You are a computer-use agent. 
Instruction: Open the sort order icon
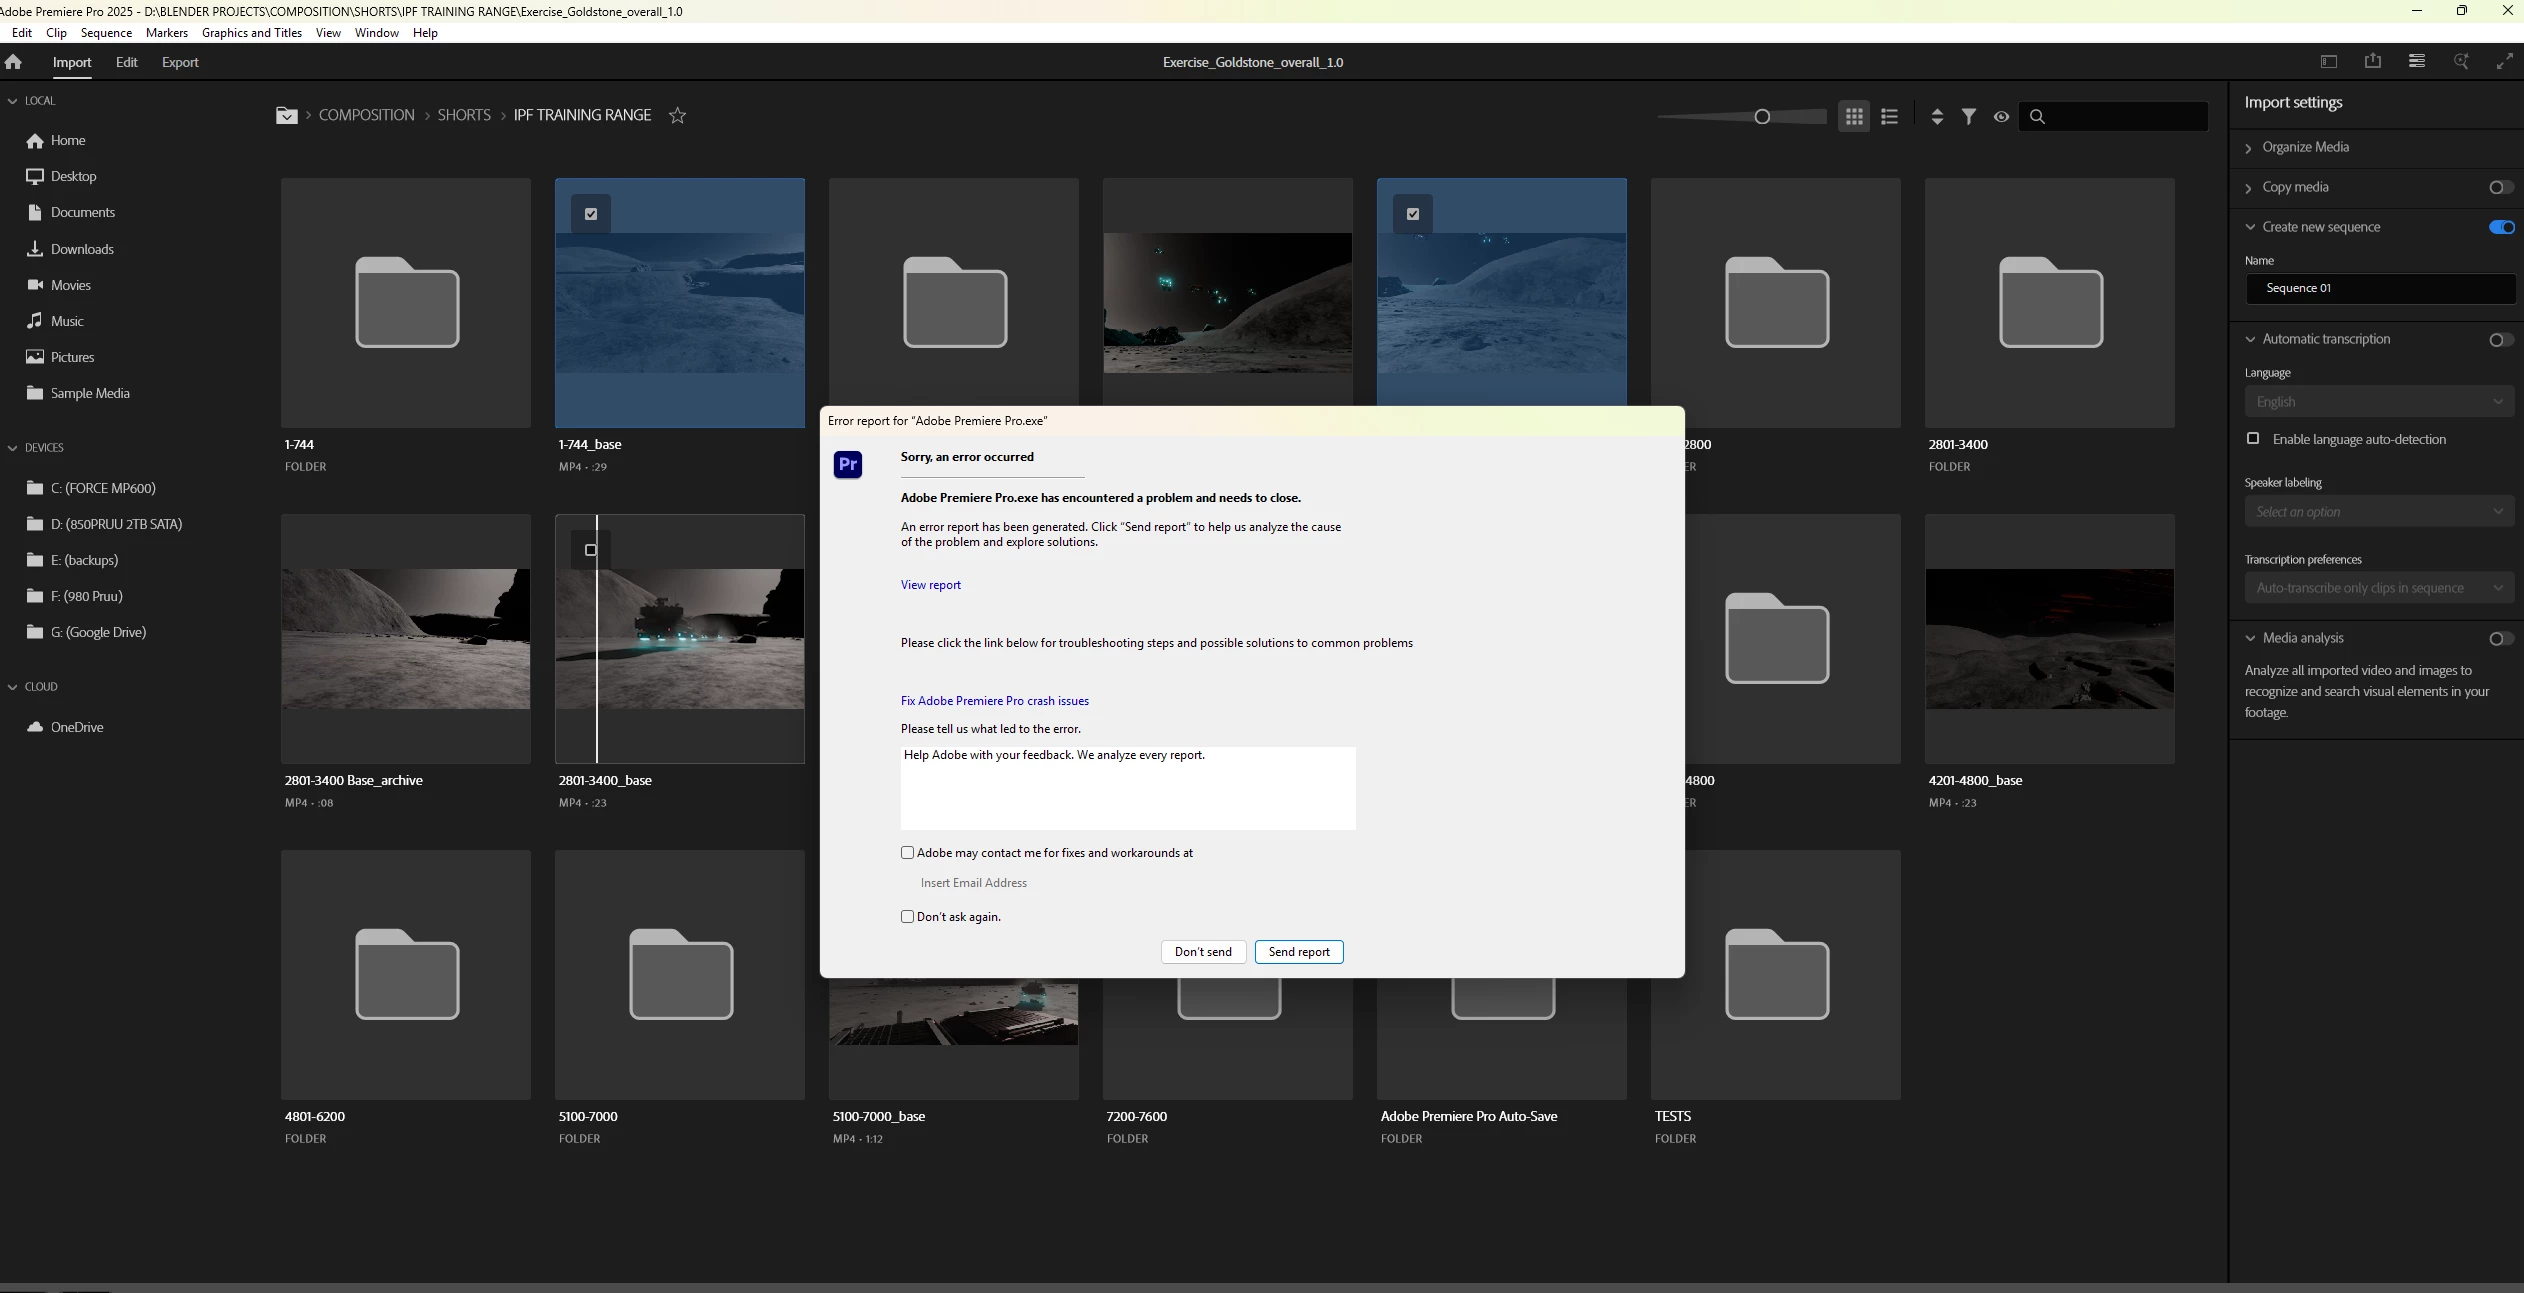point(1937,117)
